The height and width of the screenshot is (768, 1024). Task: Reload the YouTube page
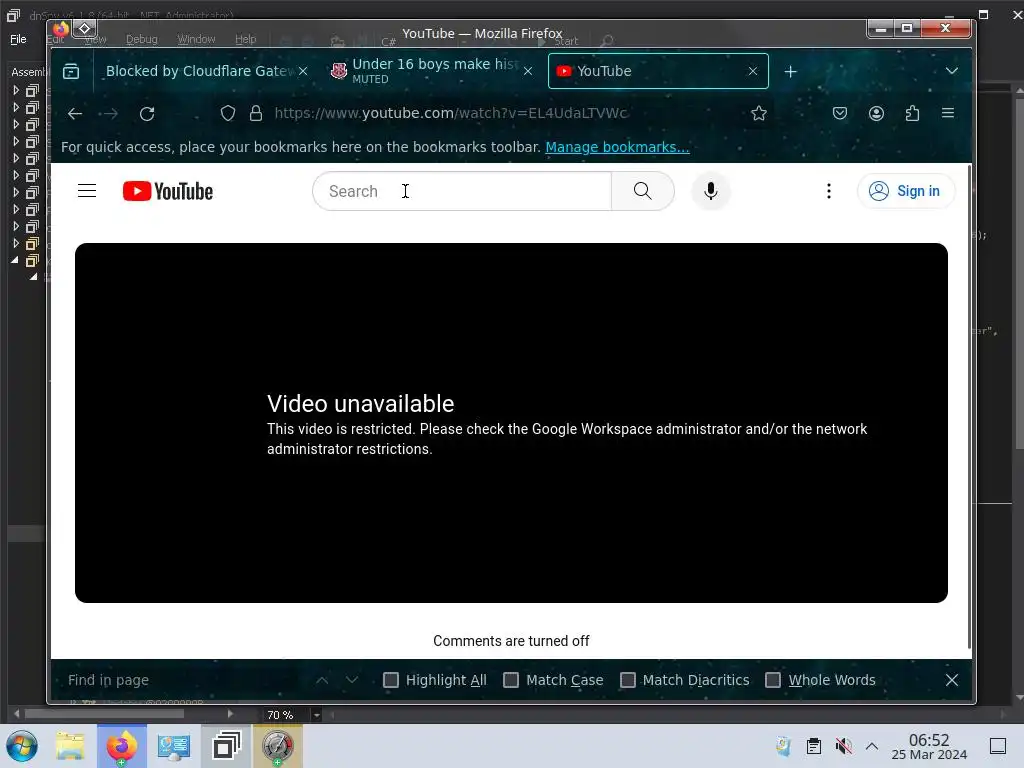coord(147,114)
